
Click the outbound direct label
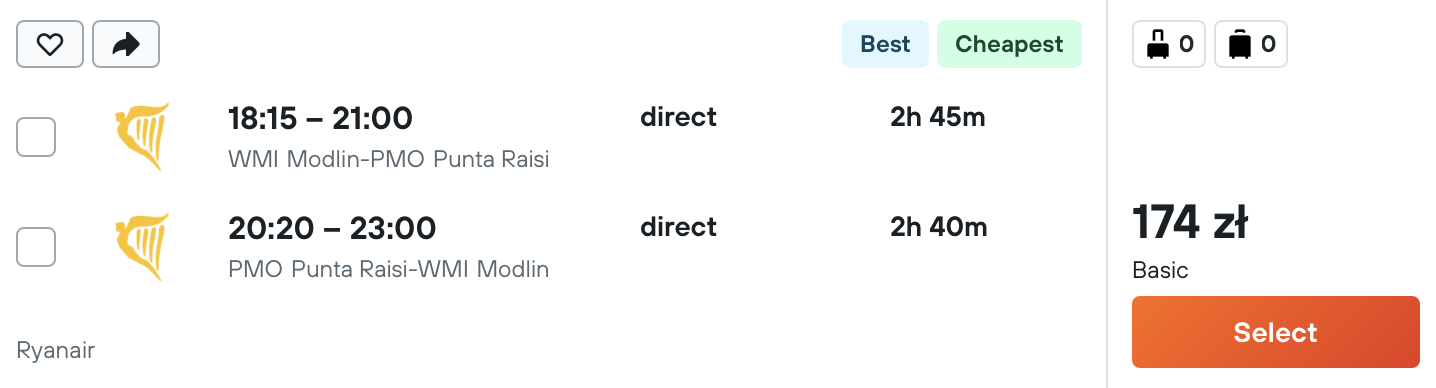click(679, 117)
